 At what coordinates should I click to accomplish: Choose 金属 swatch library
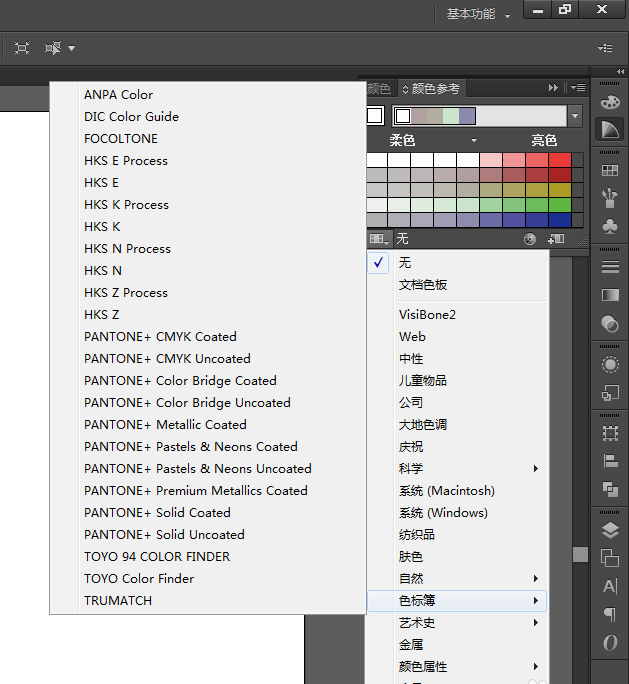pyautogui.click(x=458, y=645)
